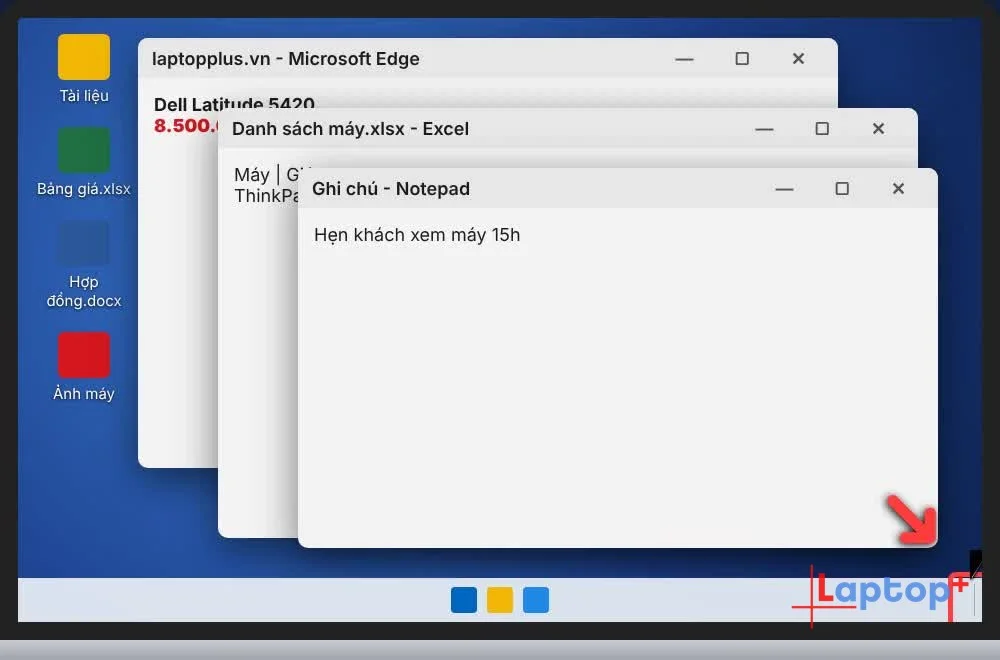Screen dimensions: 1000x660
Task: Click the light blue taskbar icon
Action: coord(536,600)
